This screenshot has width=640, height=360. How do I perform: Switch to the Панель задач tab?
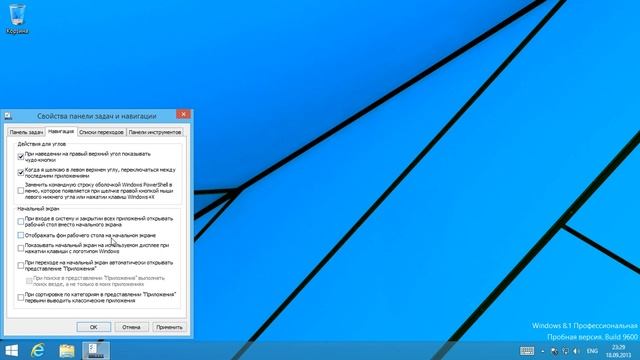pos(26,132)
